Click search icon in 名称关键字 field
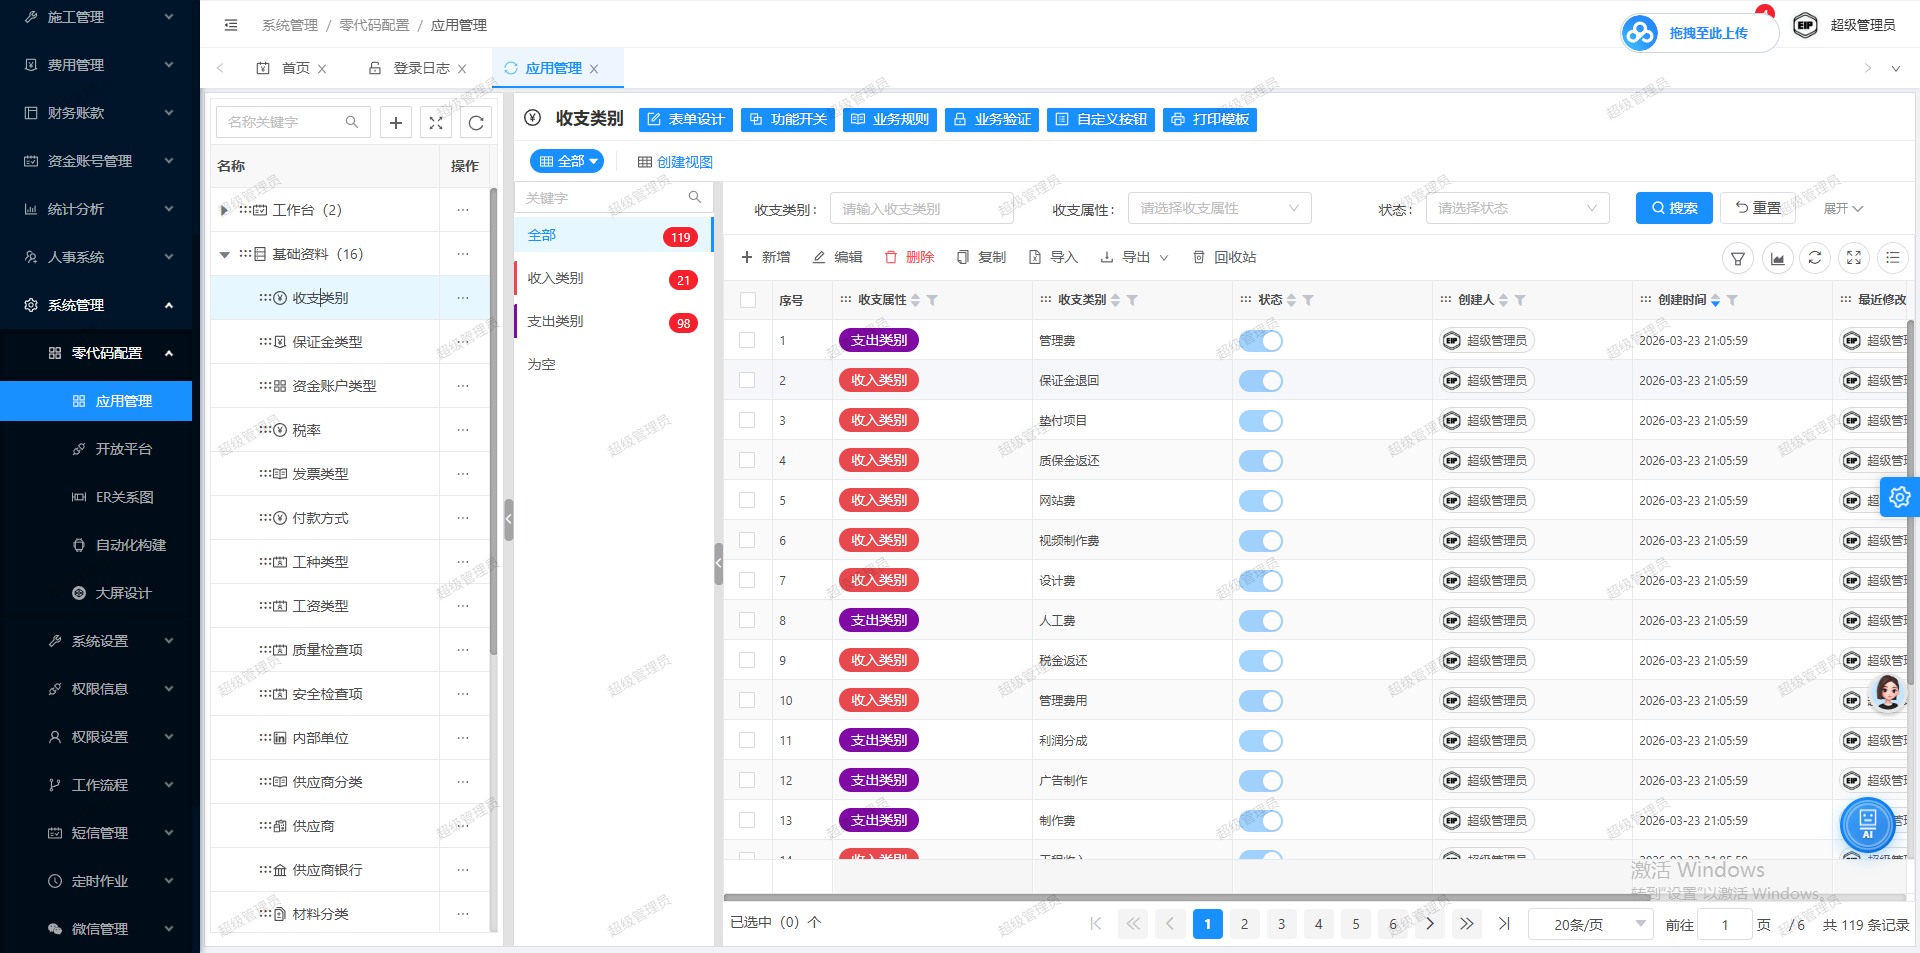1920x953 pixels. pyautogui.click(x=352, y=122)
